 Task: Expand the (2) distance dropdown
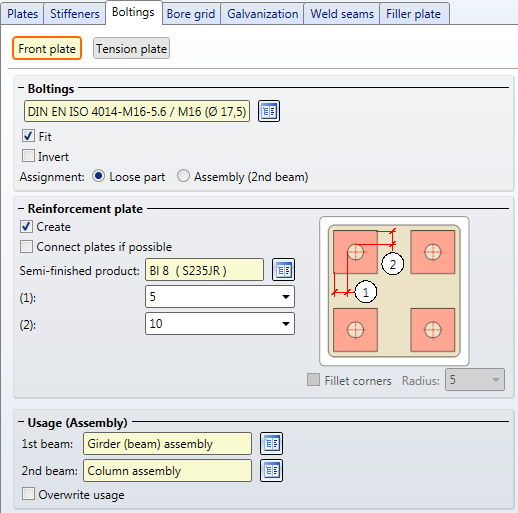click(x=286, y=324)
